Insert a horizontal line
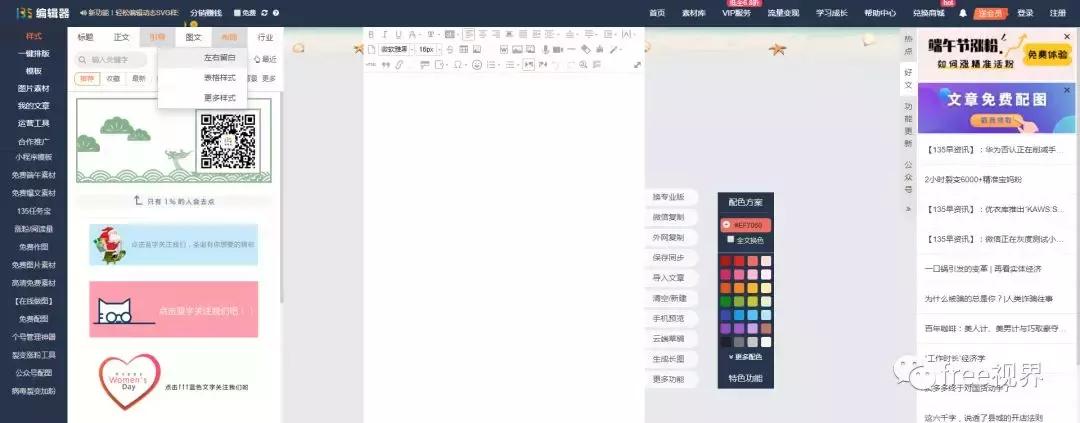Image resolution: width=1080 pixels, height=423 pixels. (572, 49)
